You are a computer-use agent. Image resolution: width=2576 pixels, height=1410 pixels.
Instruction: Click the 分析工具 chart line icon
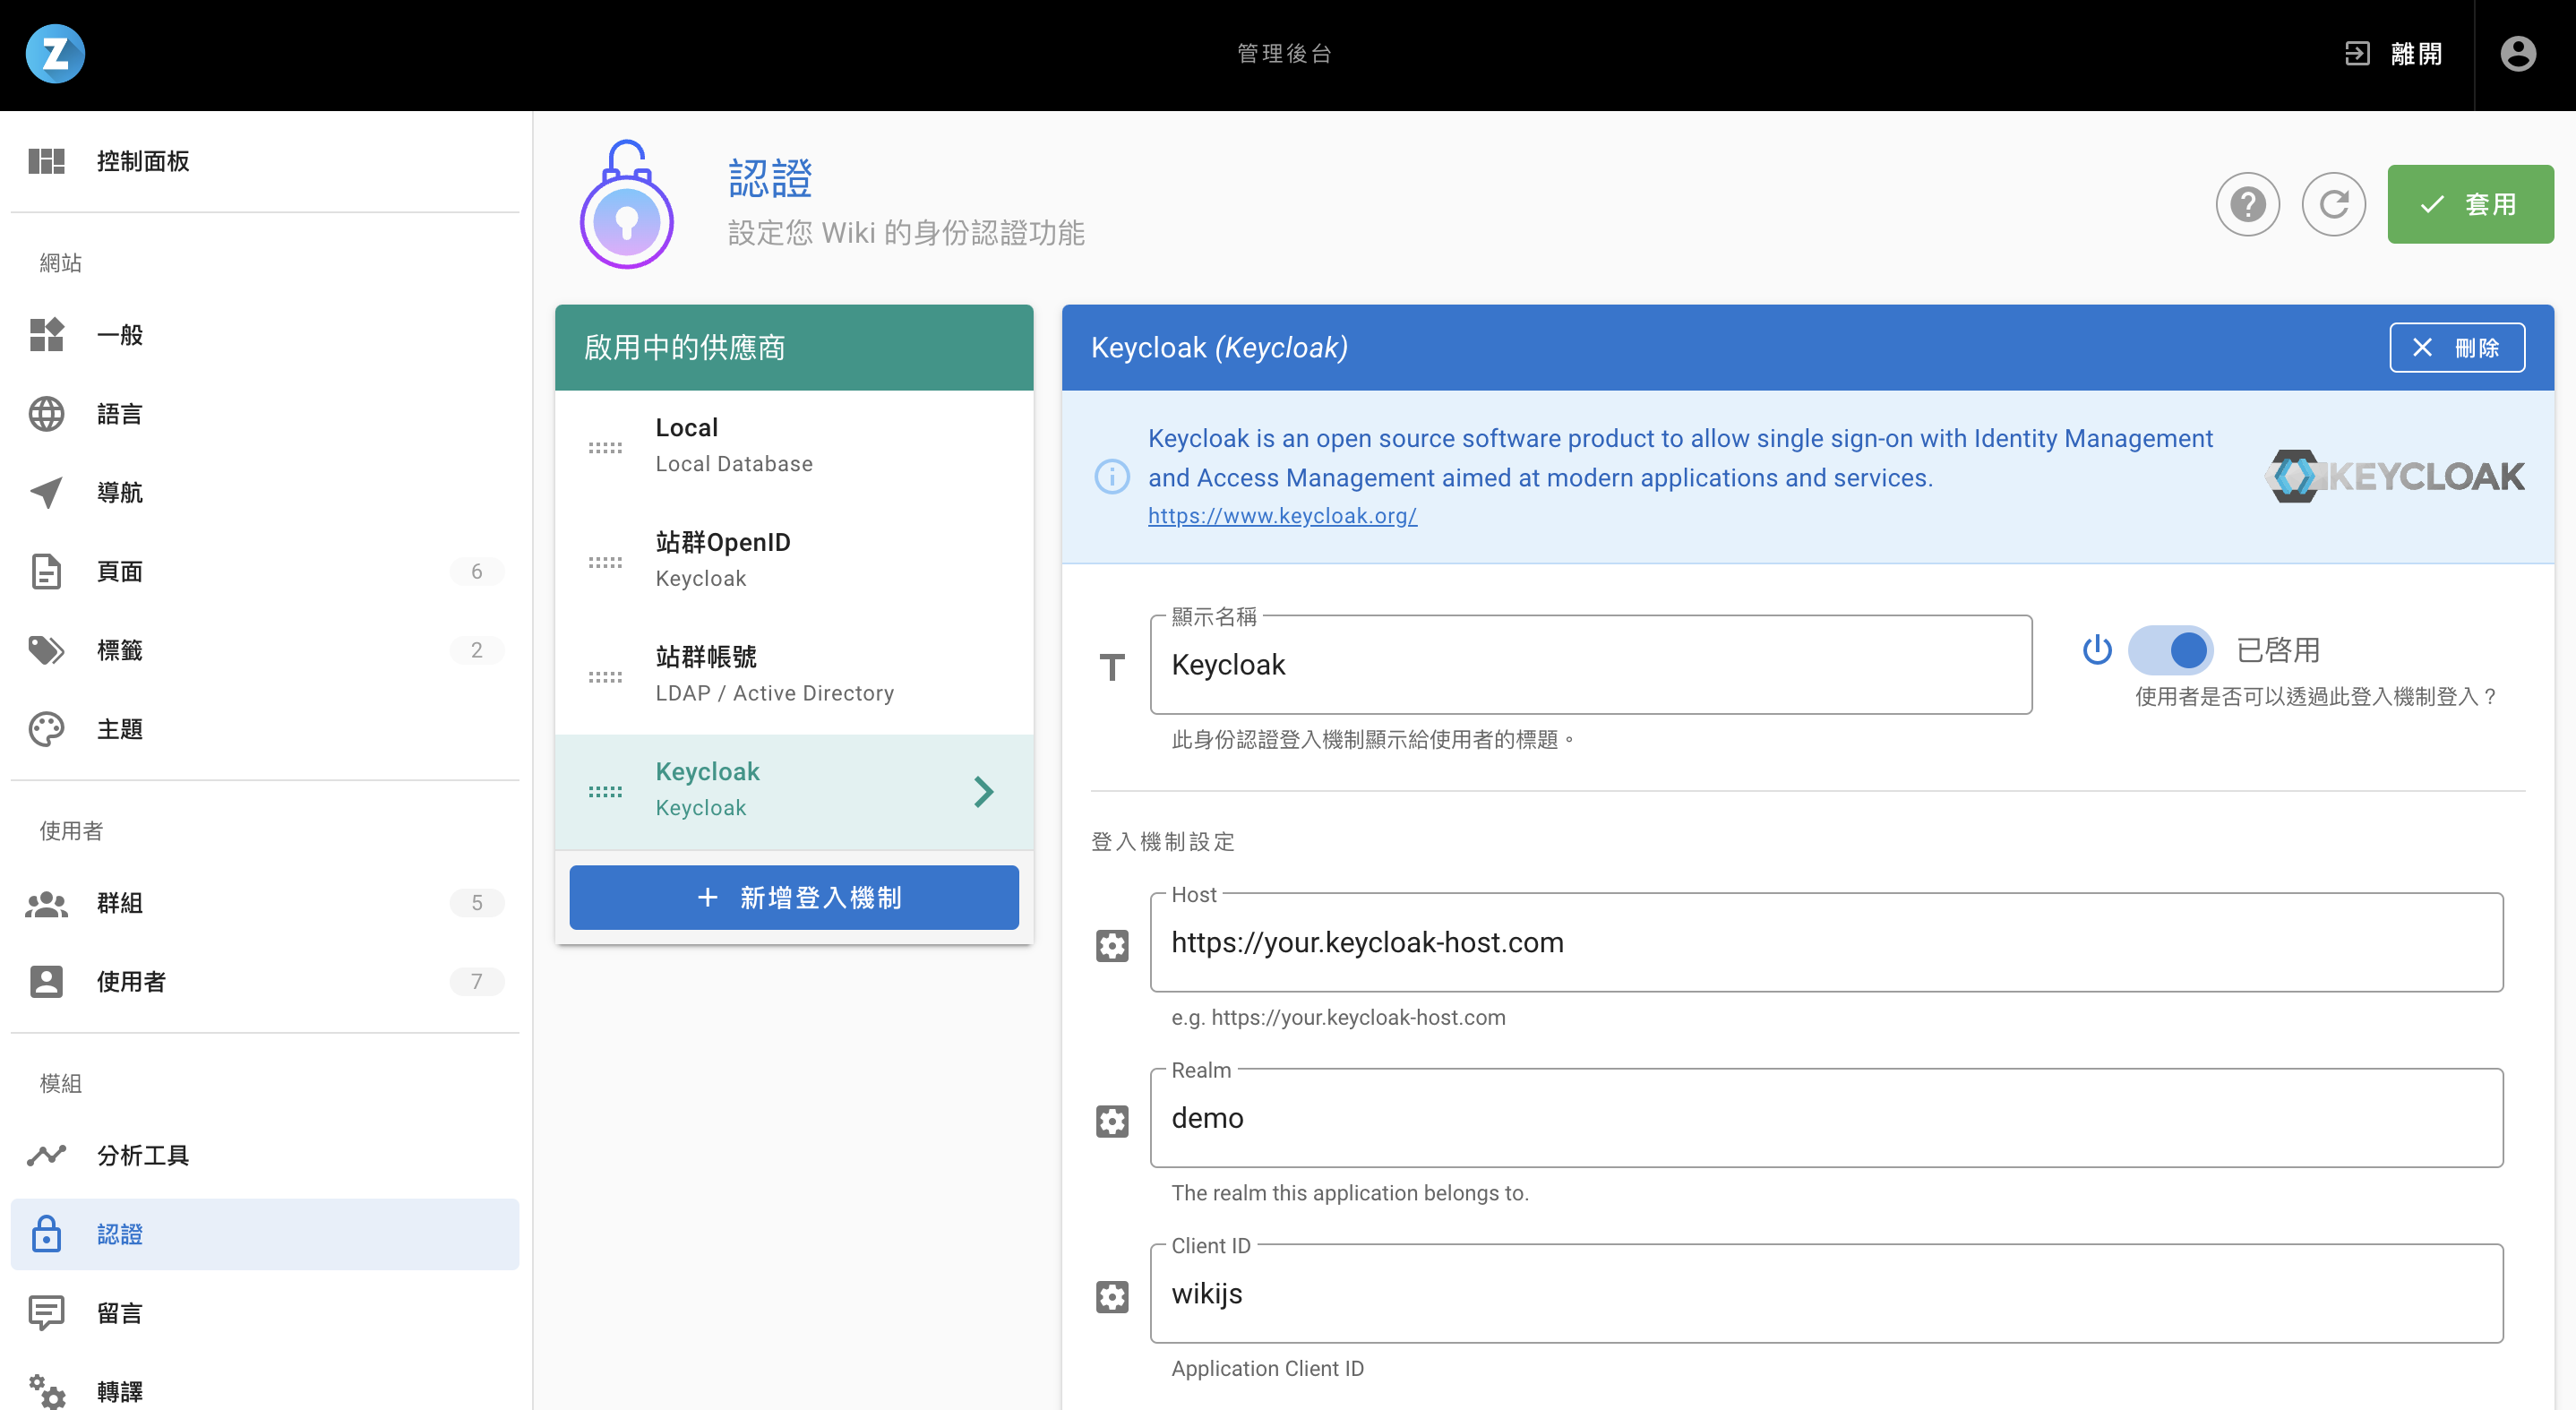coord(46,1155)
